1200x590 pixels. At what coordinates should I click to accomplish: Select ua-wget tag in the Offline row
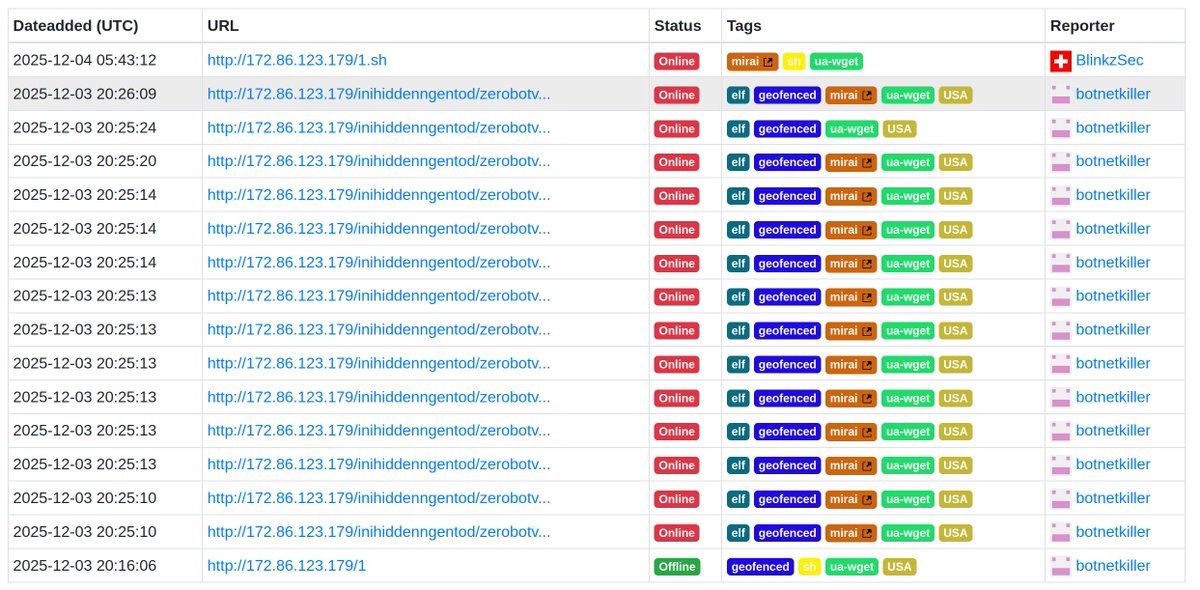(x=852, y=566)
